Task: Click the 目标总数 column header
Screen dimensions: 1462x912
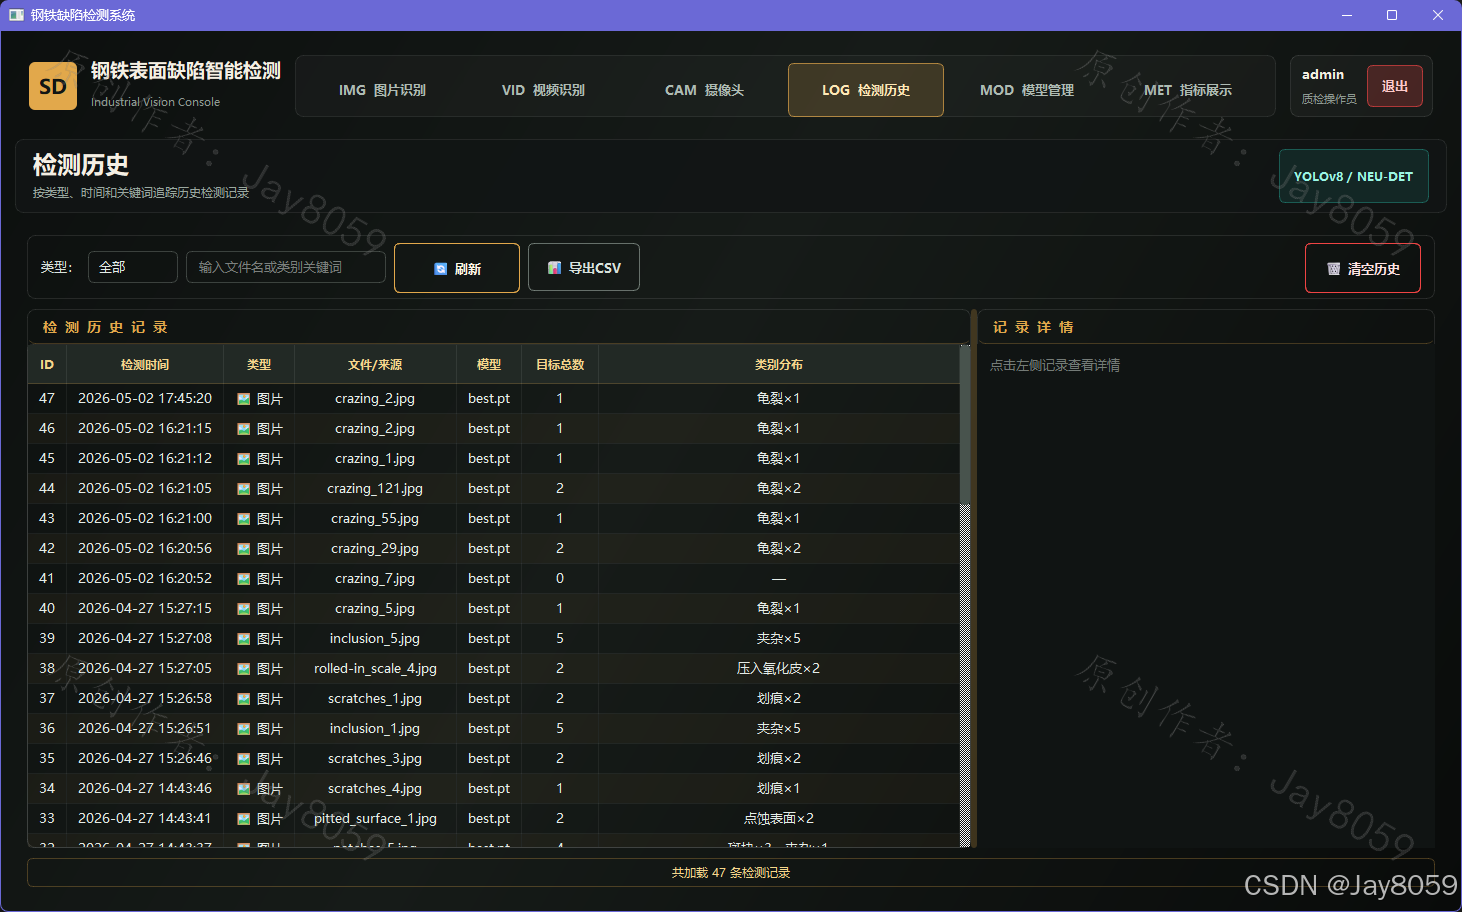Action: 560,364
